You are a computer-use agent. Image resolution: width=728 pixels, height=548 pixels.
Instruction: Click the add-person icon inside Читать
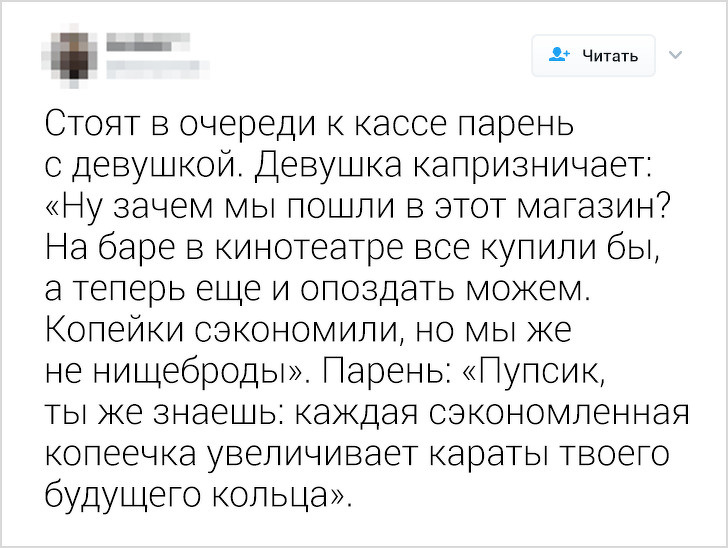556,55
